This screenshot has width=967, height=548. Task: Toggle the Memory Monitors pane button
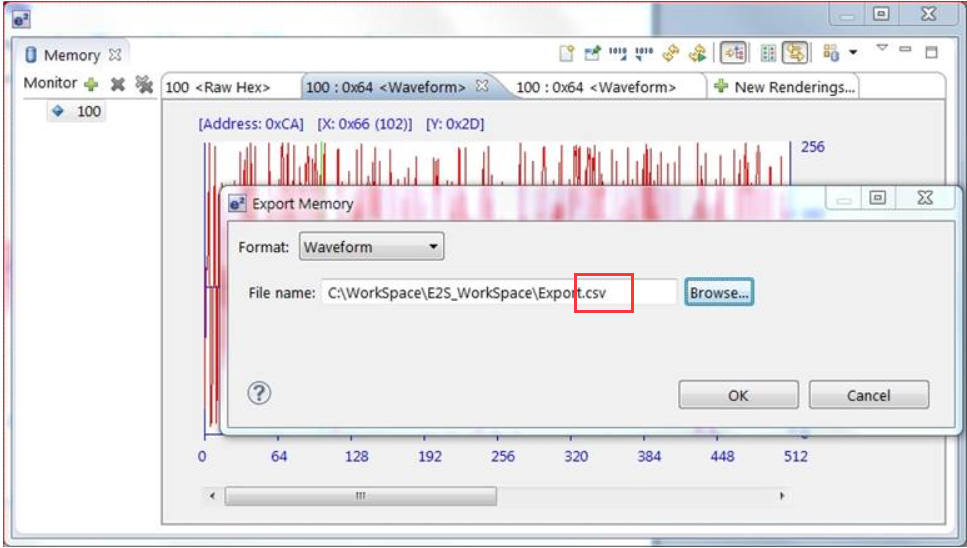click(733, 53)
